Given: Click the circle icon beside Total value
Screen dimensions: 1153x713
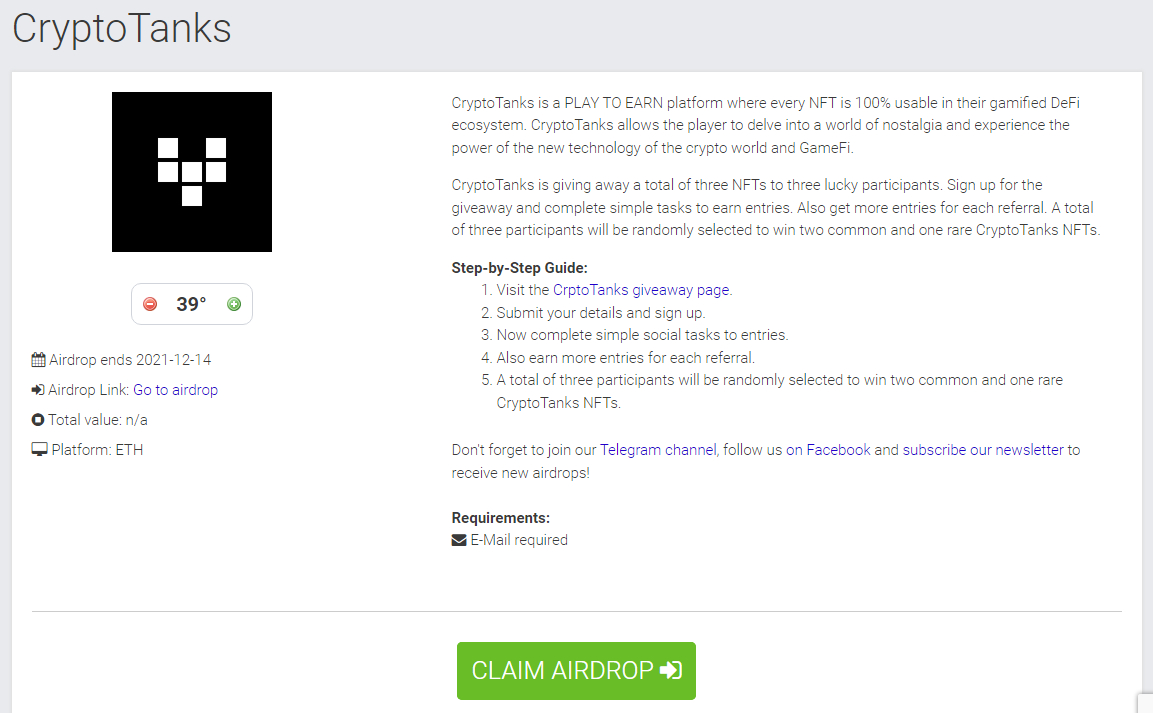Looking at the screenshot, I should pyautogui.click(x=38, y=420).
